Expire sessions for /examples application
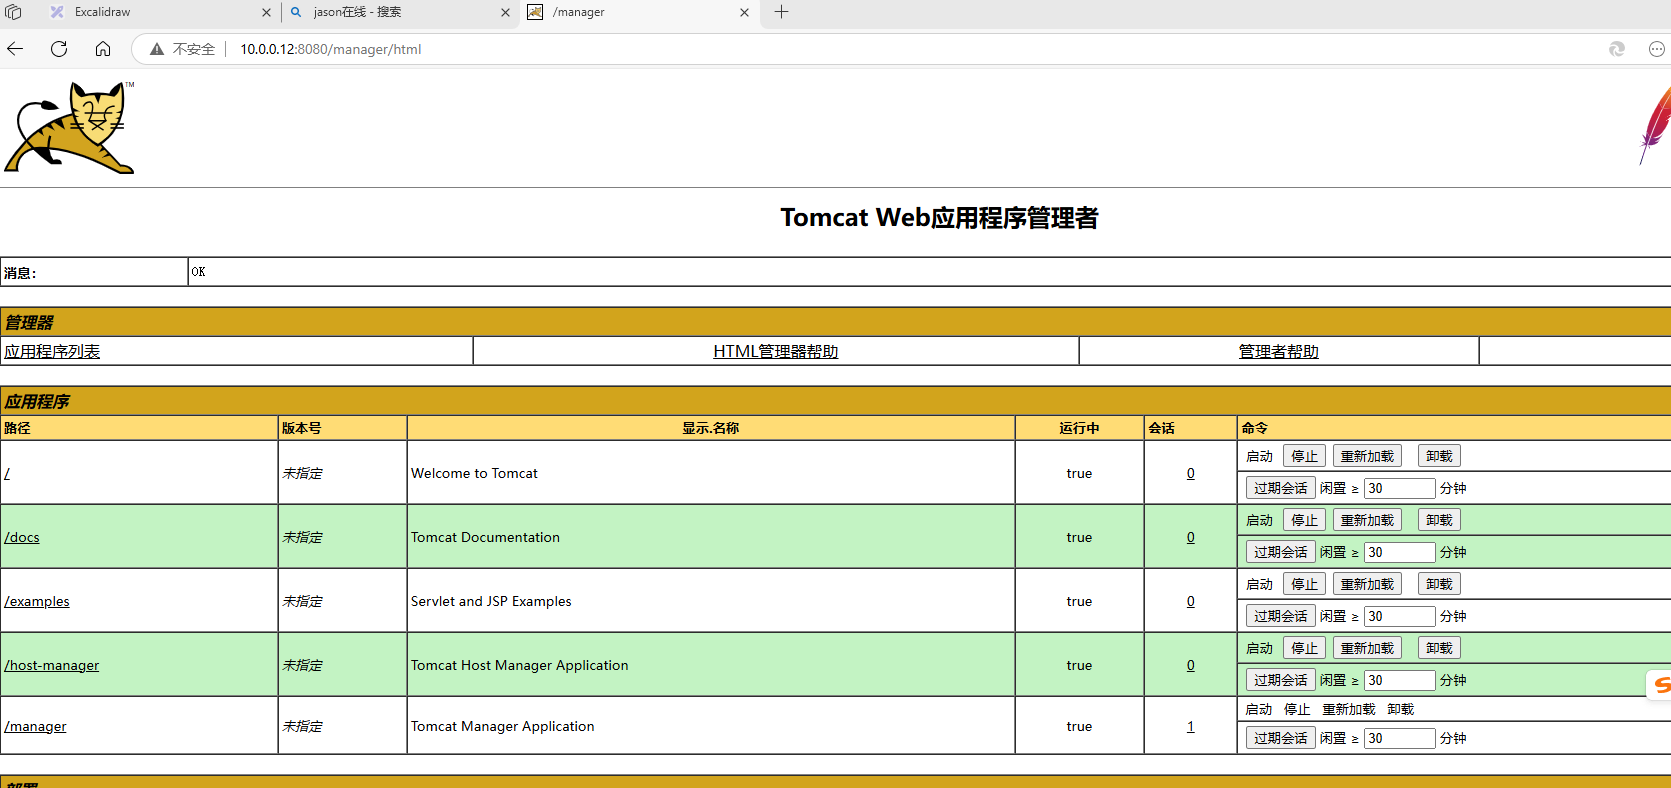 [x=1281, y=616]
